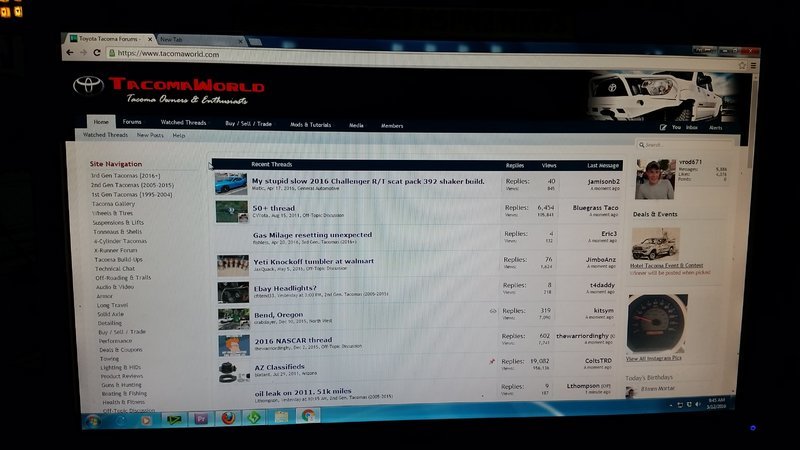Click the New Posts sub-navigation link
The width and height of the screenshot is (800, 450).
[150, 135]
